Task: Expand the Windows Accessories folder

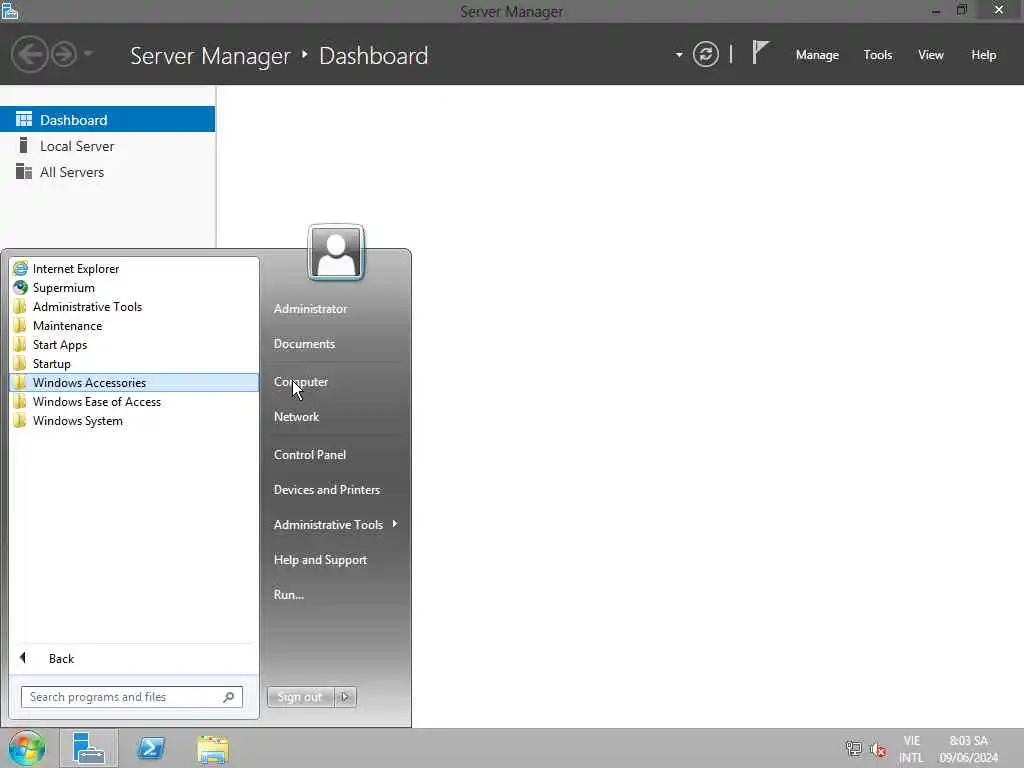Action: 134,382
